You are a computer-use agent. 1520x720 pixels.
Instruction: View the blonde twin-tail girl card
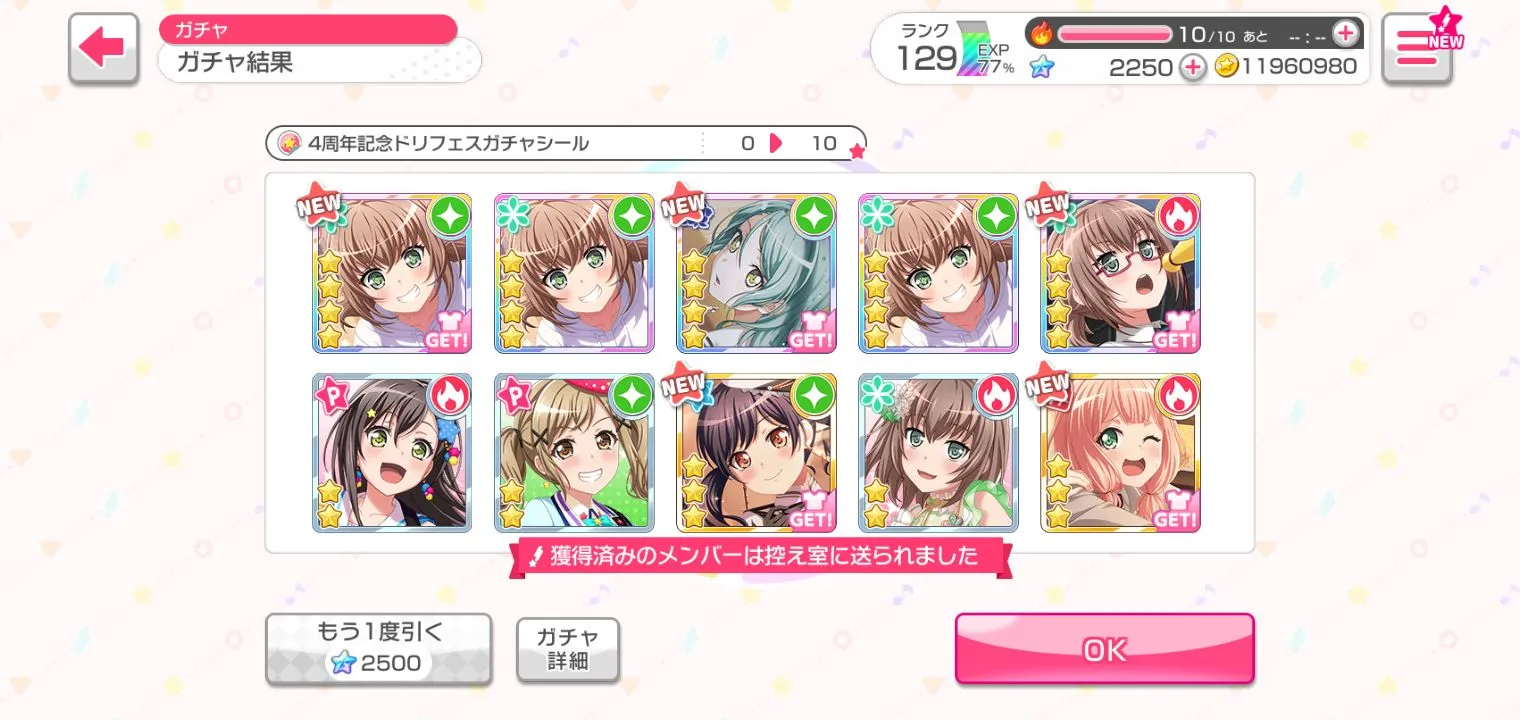tap(574, 453)
